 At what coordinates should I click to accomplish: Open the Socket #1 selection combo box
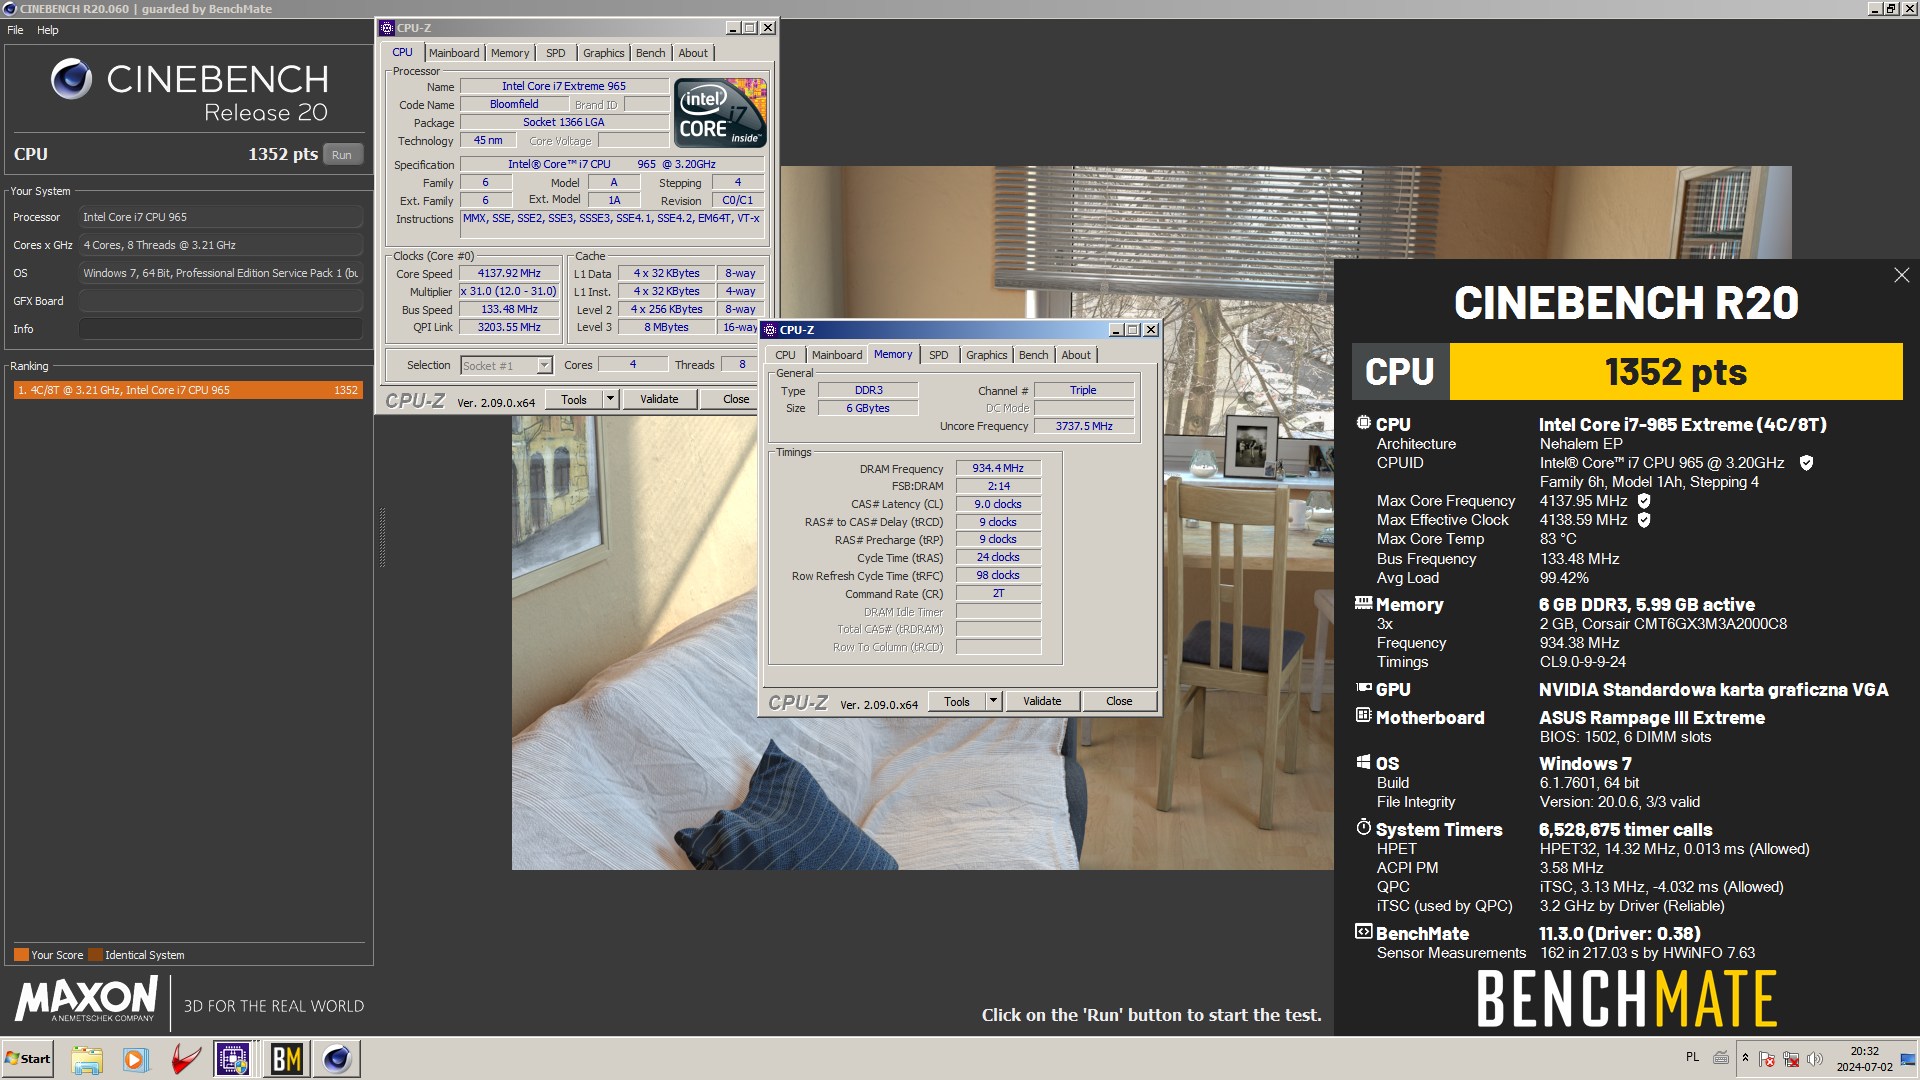[506, 366]
